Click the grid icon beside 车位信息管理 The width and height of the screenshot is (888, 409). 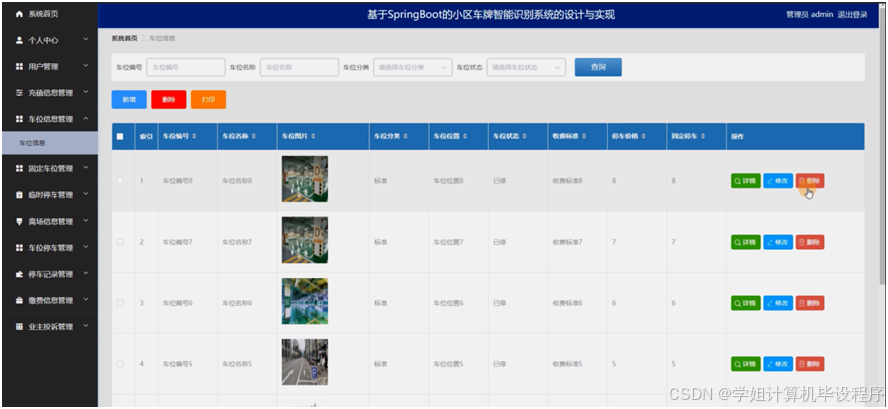pyautogui.click(x=19, y=119)
